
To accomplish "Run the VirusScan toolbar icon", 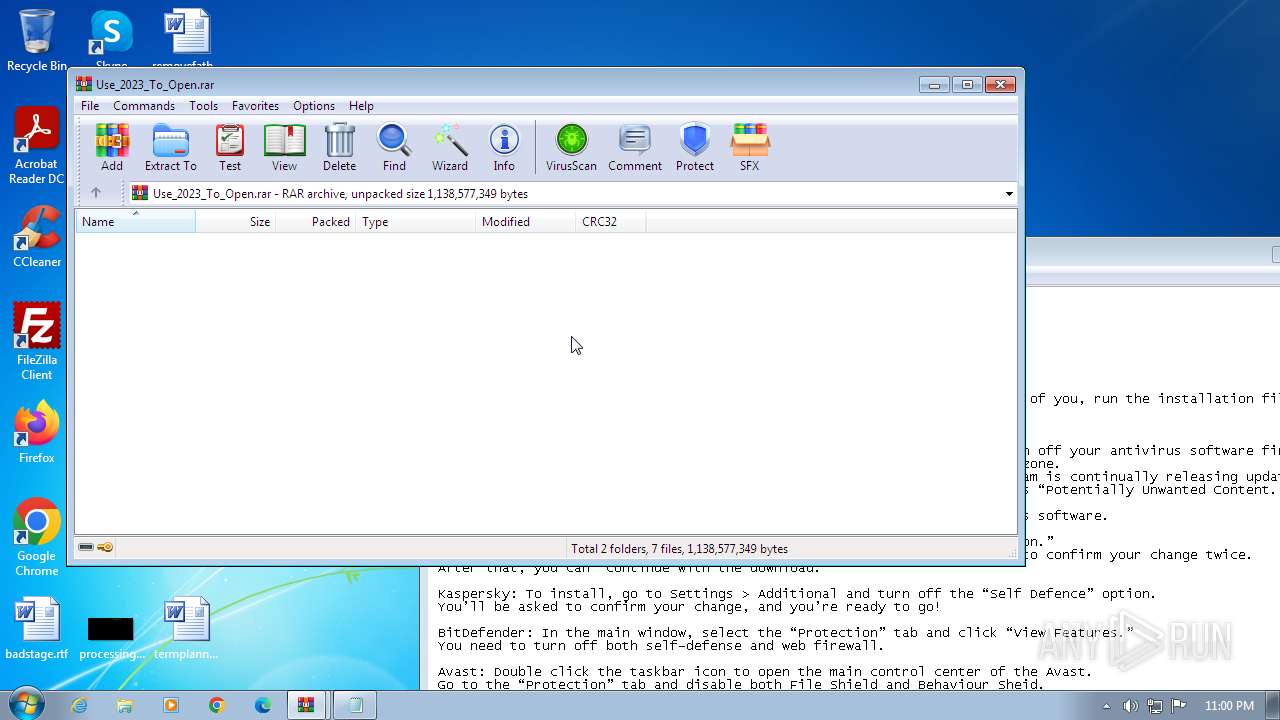I will (x=571, y=147).
